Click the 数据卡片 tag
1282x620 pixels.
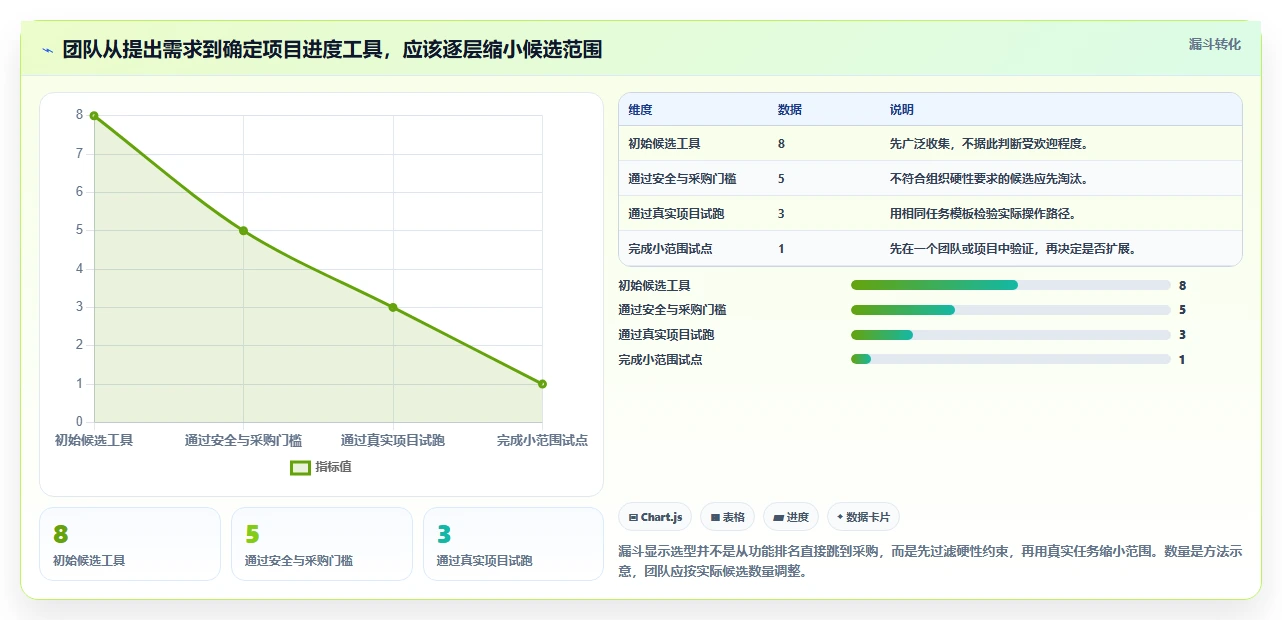pos(863,517)
